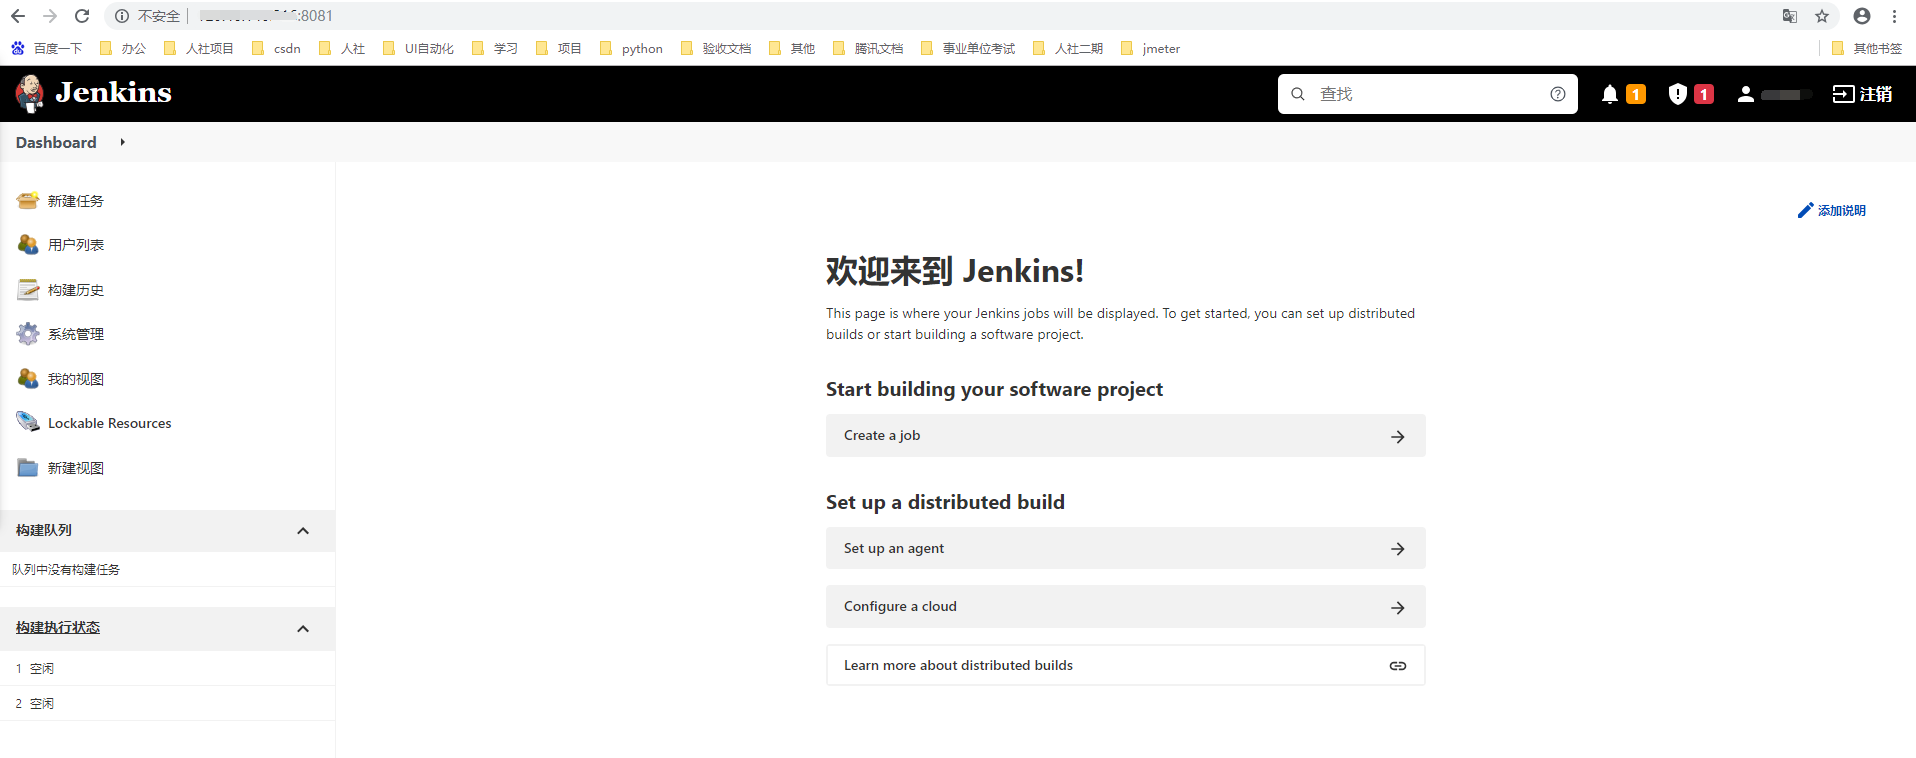Reload the page with refresh icon

[82, 16]
